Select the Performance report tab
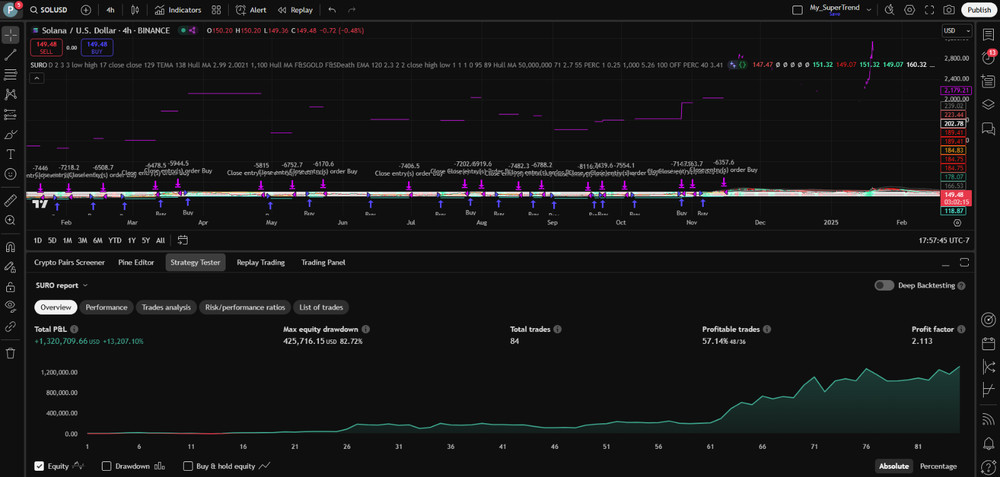 [x=107, y=307]
